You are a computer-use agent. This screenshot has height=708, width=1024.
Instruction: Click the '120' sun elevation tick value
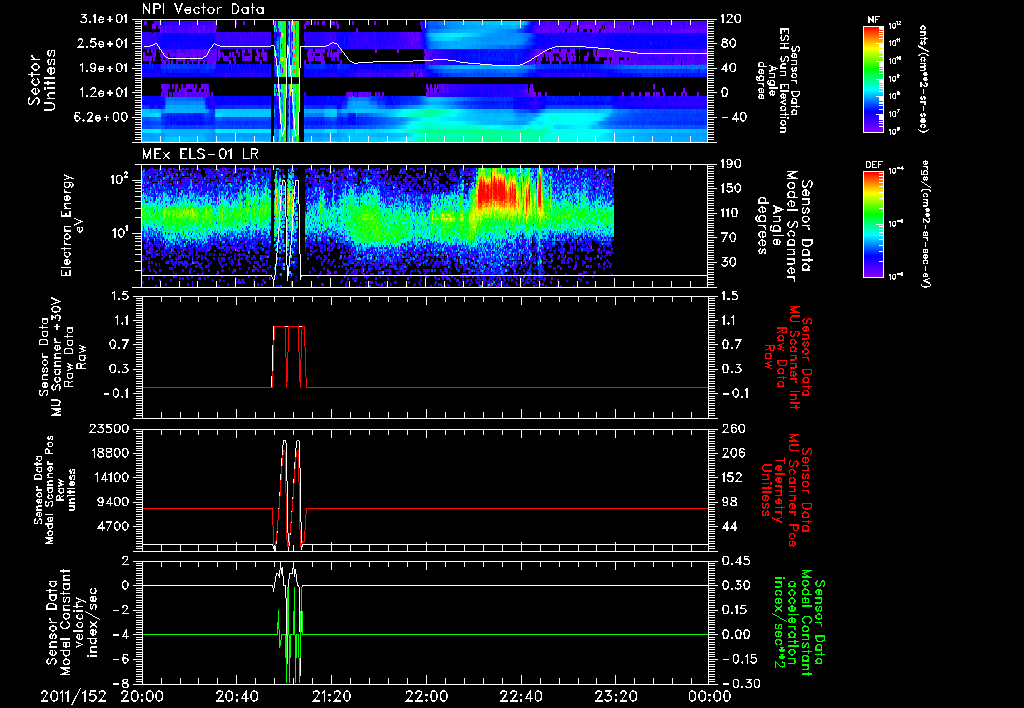[732, 19]
